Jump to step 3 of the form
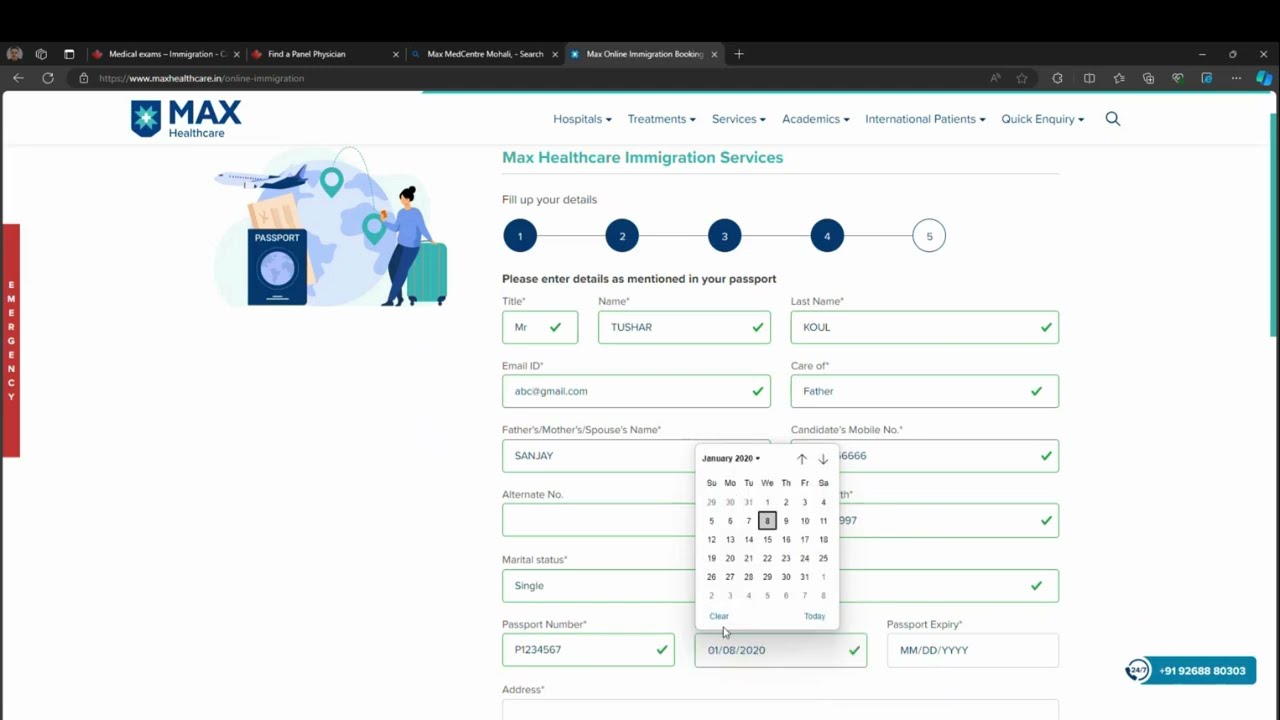1280x720 pixels. [725, 236]
